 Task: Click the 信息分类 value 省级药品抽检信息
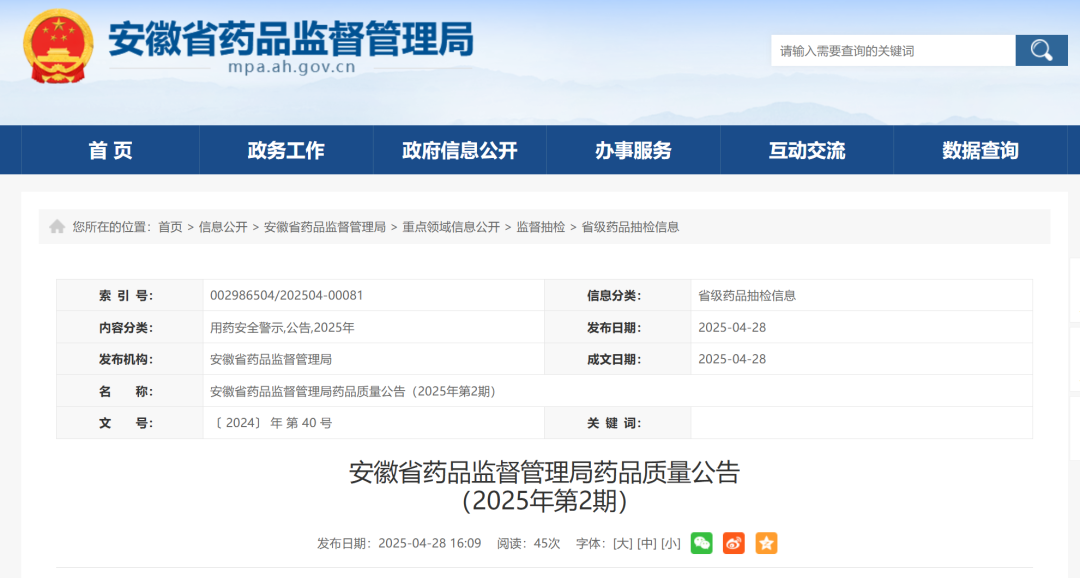(x=747, y=296)
